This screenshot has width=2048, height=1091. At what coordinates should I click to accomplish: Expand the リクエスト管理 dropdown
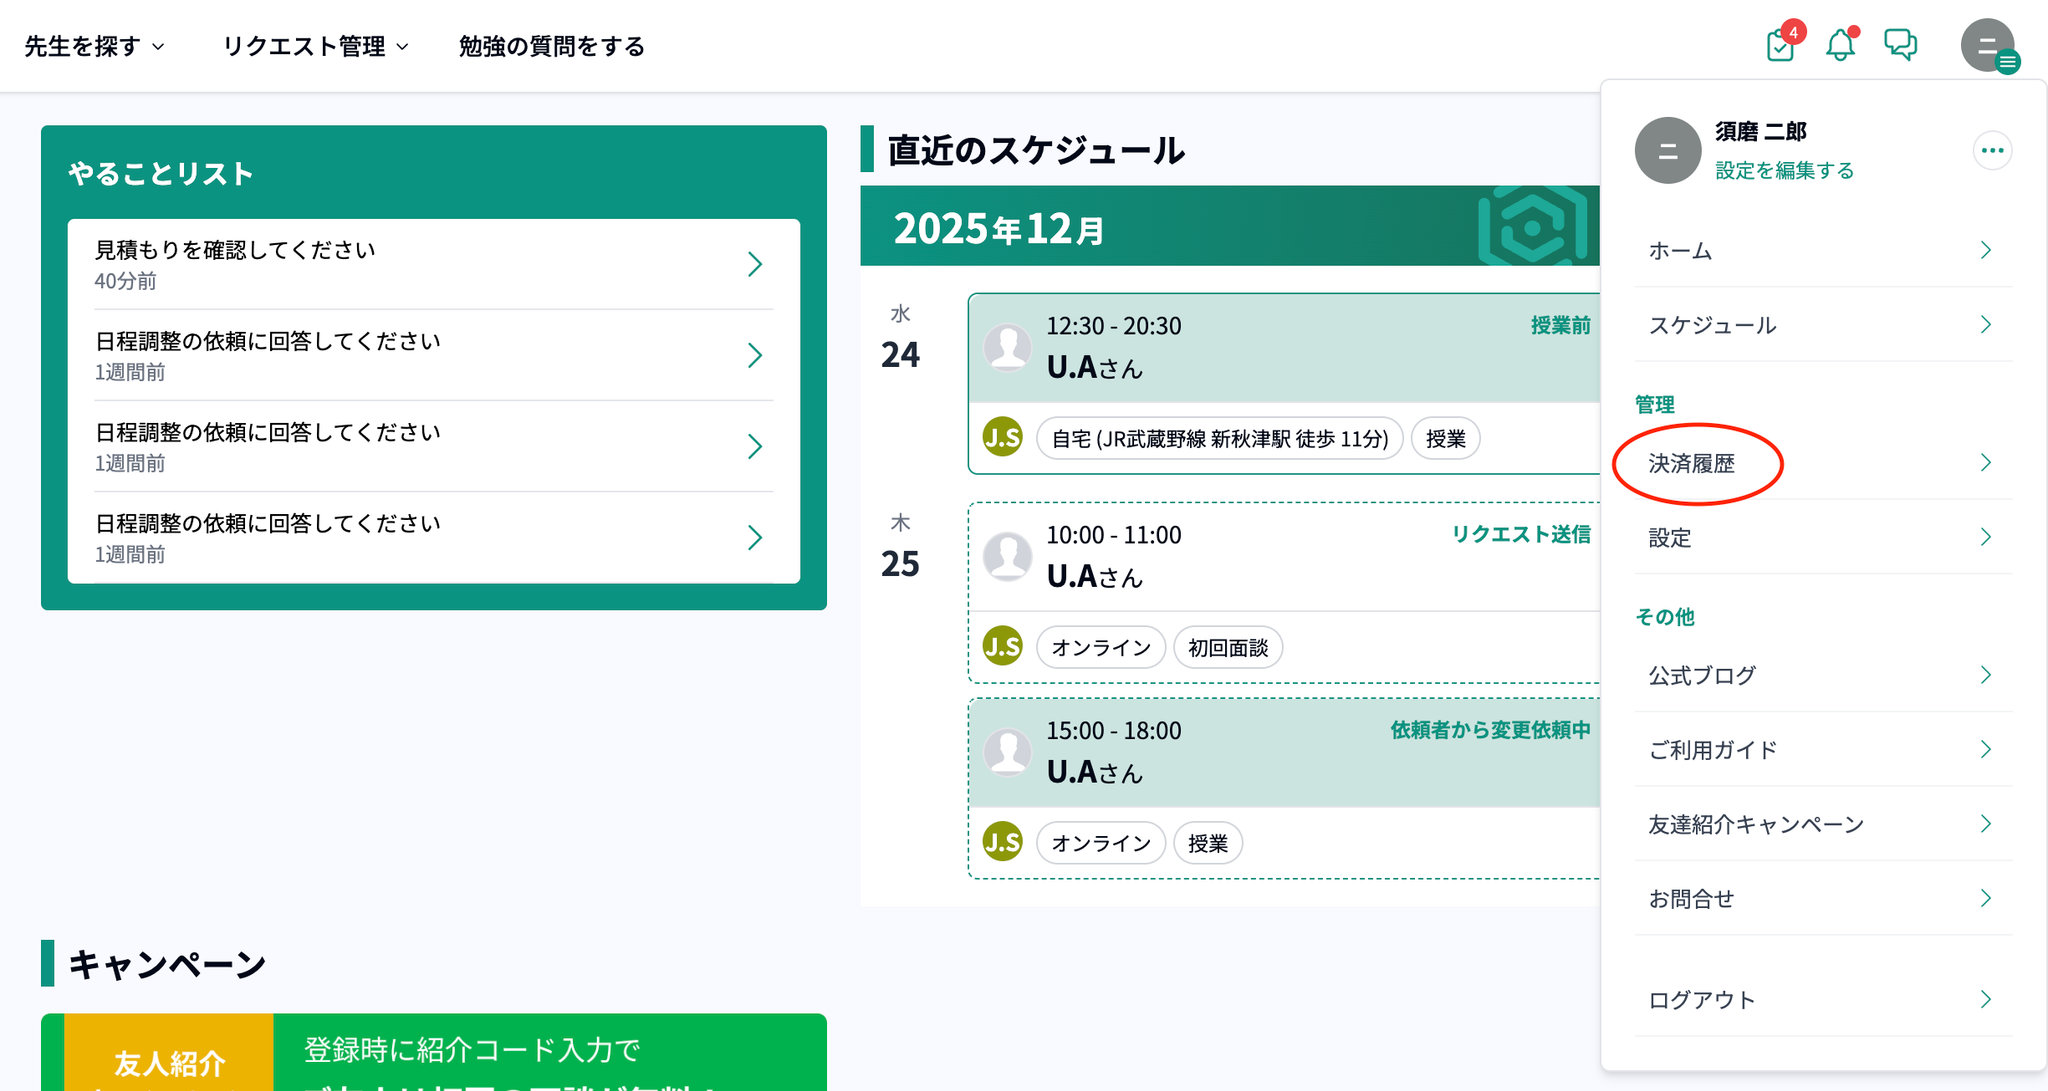coord(315,46)
